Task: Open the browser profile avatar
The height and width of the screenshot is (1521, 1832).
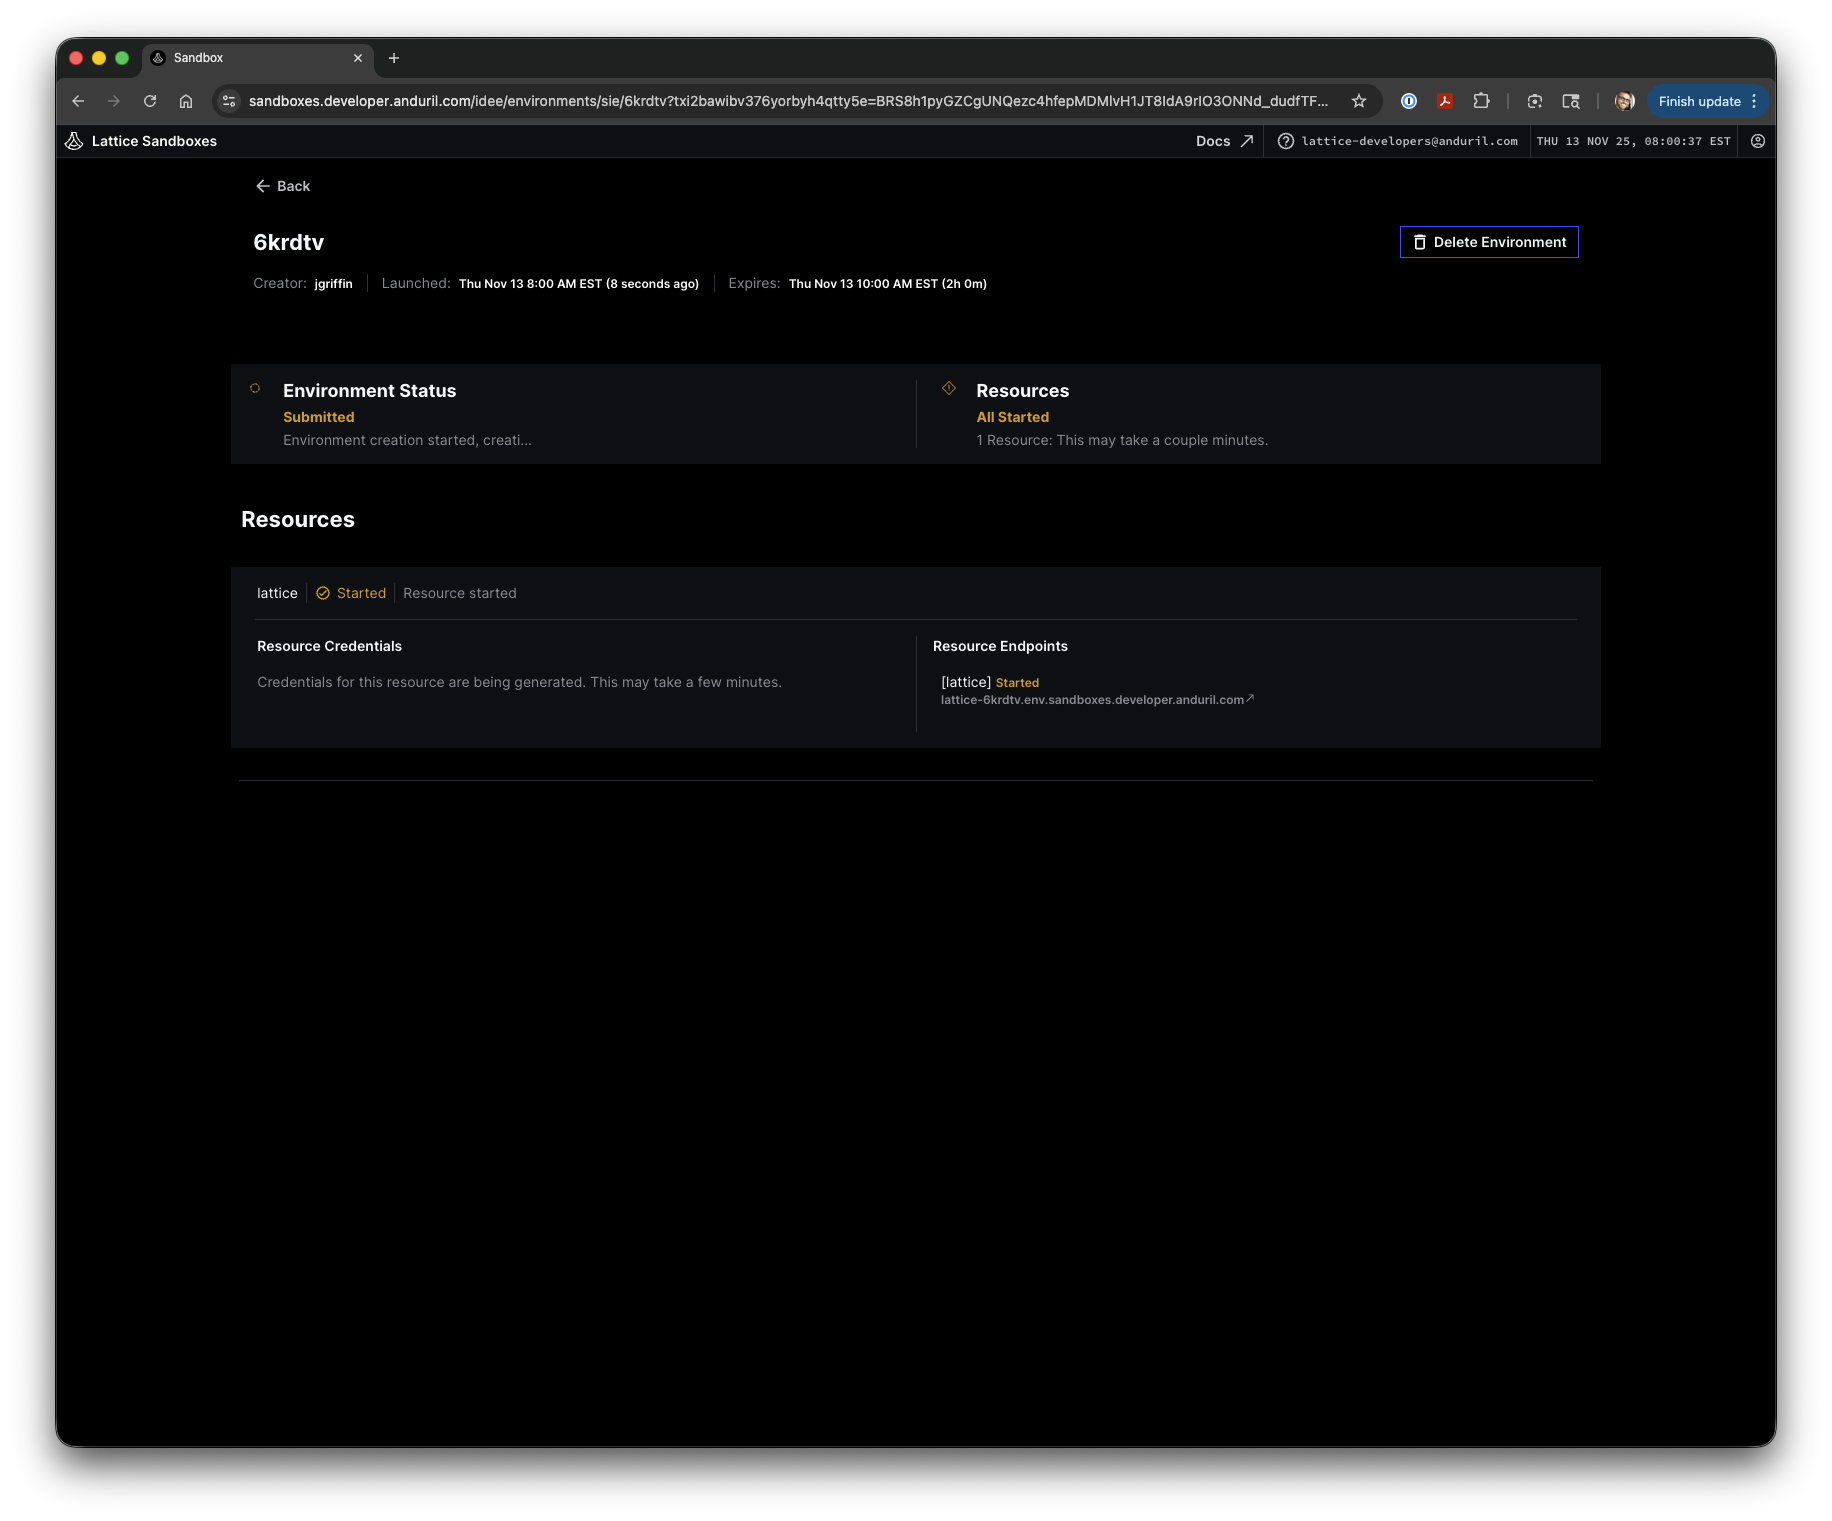Action: (x=1625, y=101)
